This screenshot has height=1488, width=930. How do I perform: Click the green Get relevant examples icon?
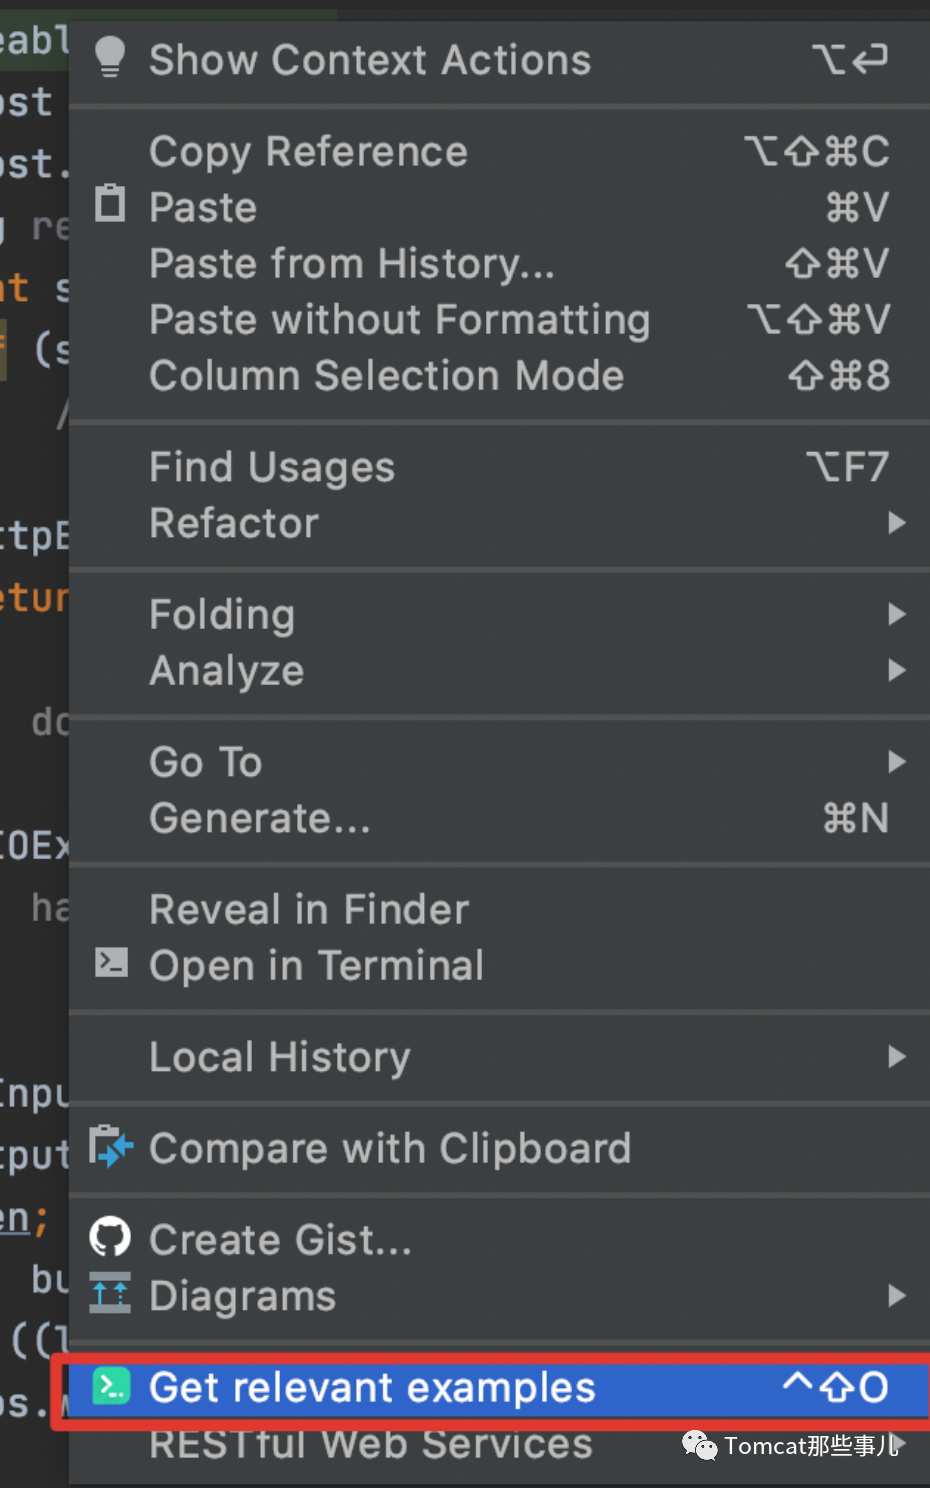point(111,1386)
